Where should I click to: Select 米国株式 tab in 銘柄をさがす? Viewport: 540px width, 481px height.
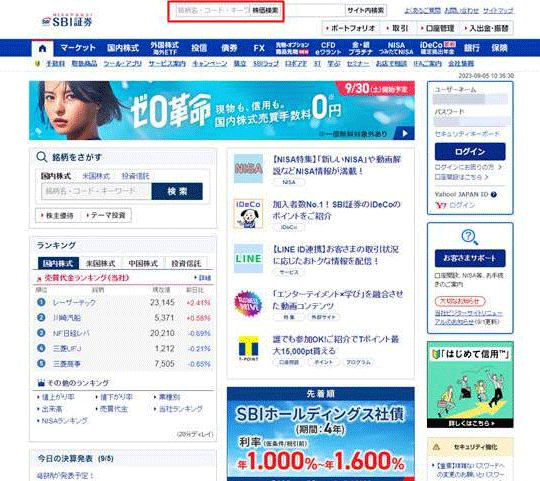(96, 176)
